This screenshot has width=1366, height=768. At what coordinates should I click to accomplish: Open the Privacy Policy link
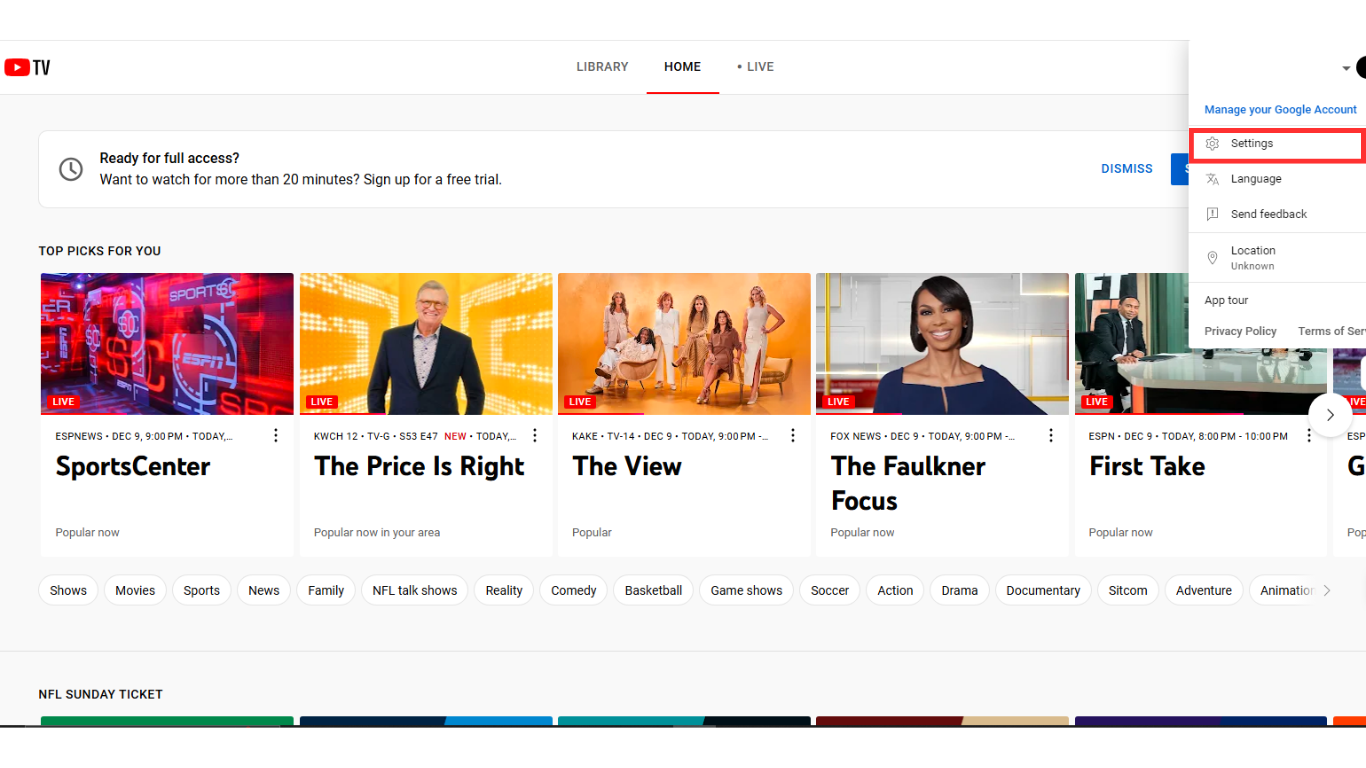1240,331
